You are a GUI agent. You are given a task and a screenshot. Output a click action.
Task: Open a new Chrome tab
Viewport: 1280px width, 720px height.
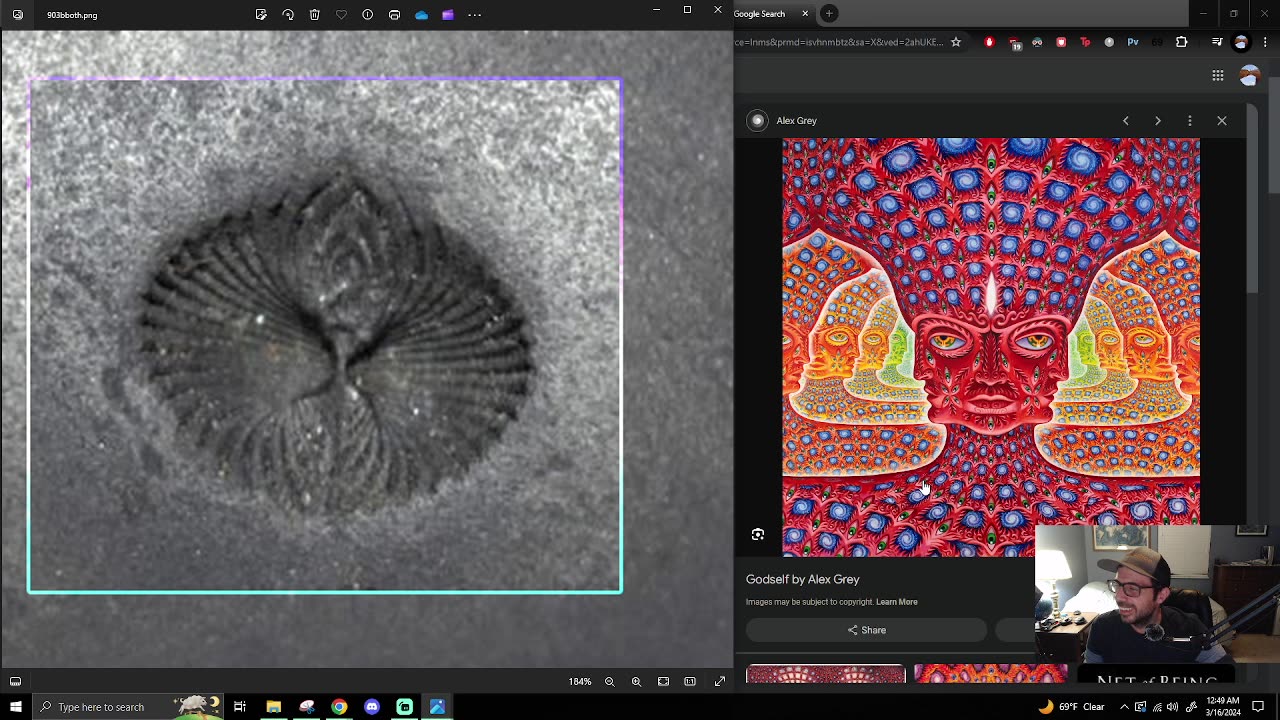click(x=830, y=14)
